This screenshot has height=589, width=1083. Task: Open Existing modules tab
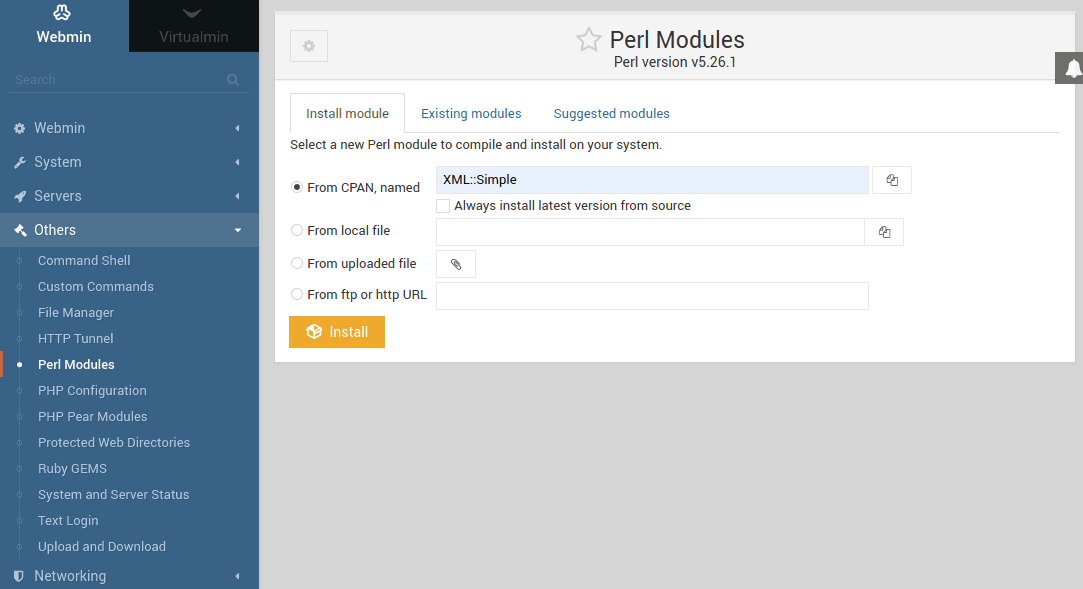coord(471,113)
